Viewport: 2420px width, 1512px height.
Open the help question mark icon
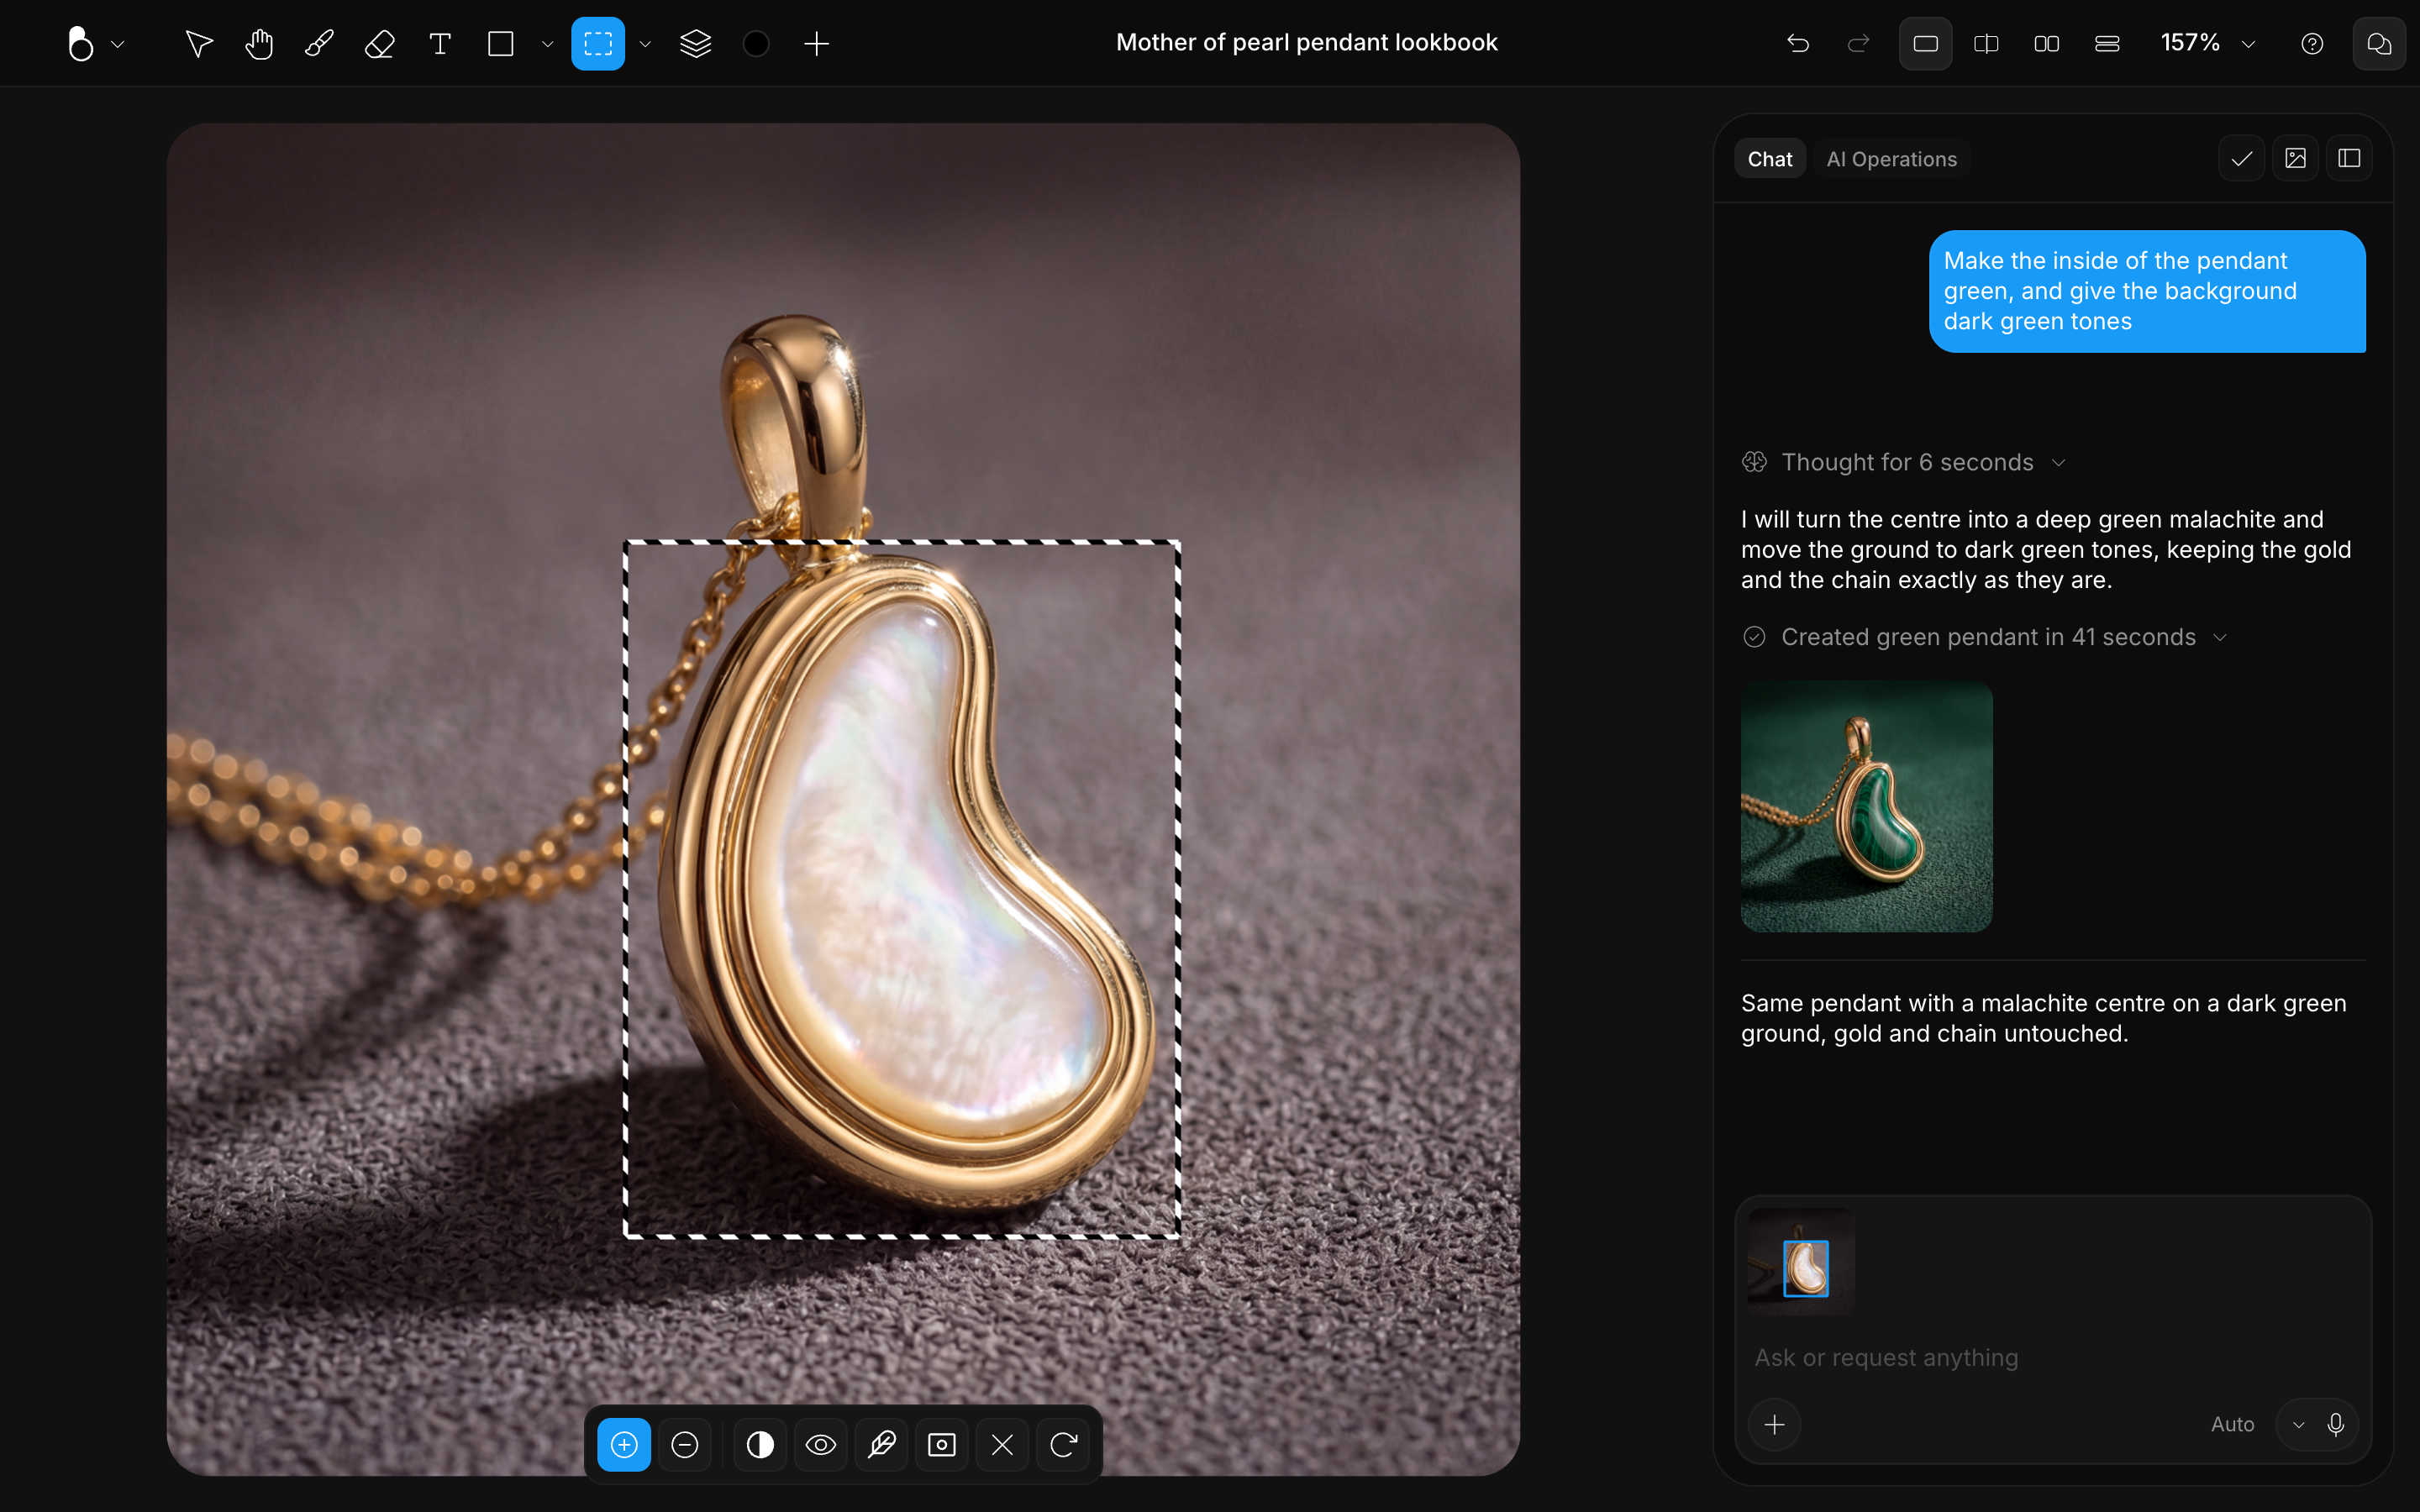click(x=2312, y=43)
